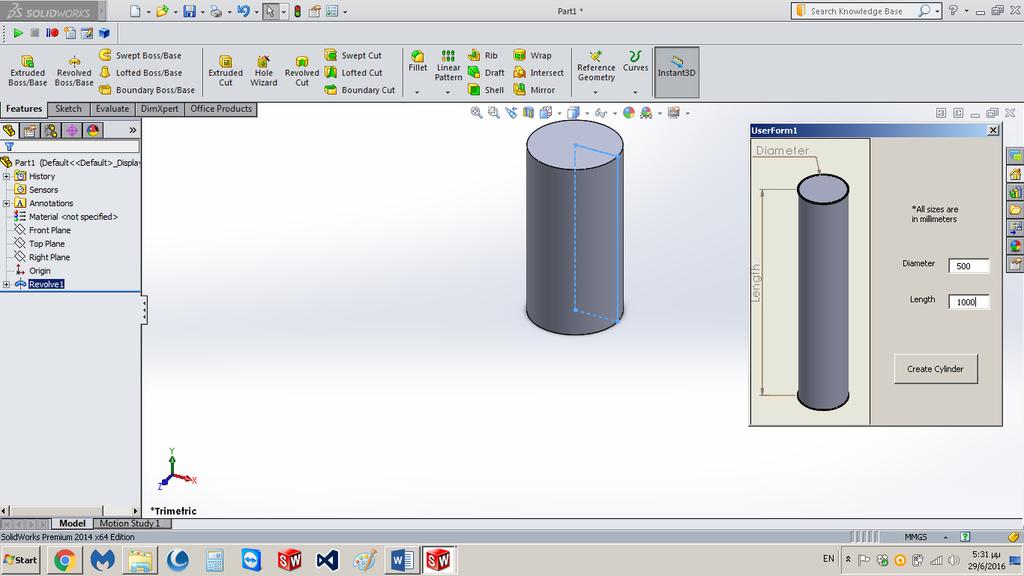
Task: Undo the last action
Action: tap(243, 11)
